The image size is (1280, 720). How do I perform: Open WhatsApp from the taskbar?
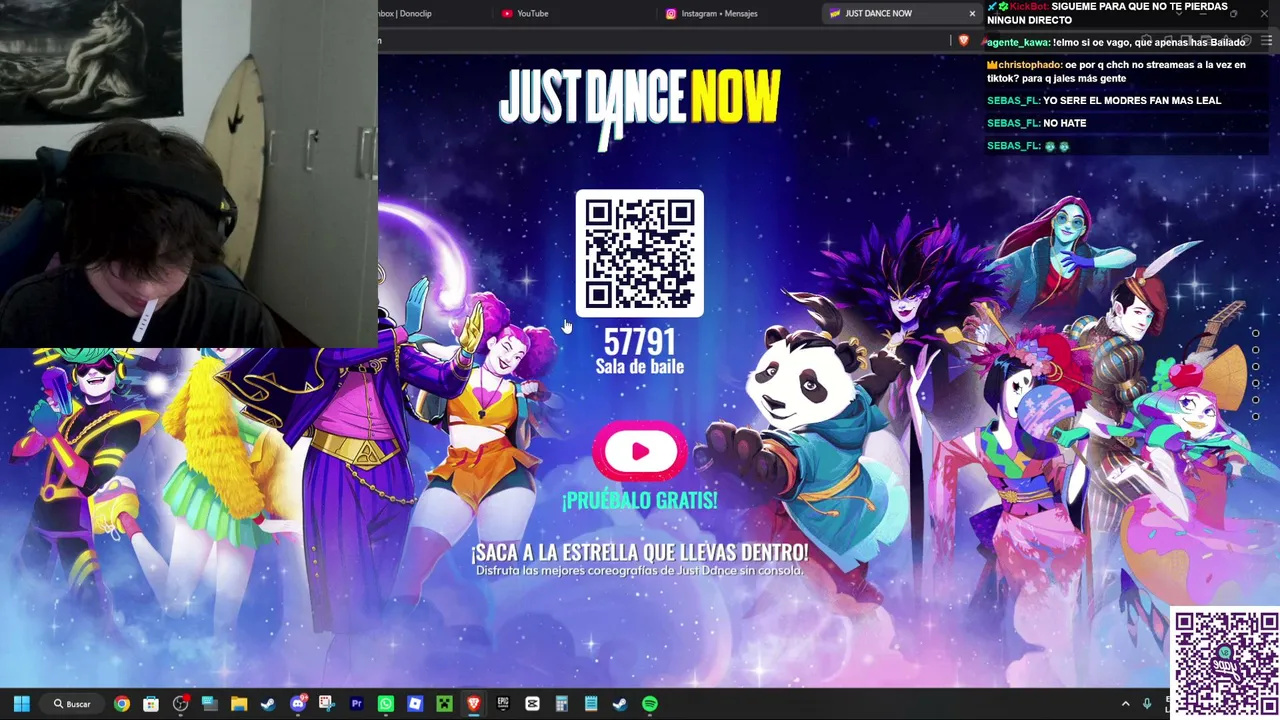point(386,704)
